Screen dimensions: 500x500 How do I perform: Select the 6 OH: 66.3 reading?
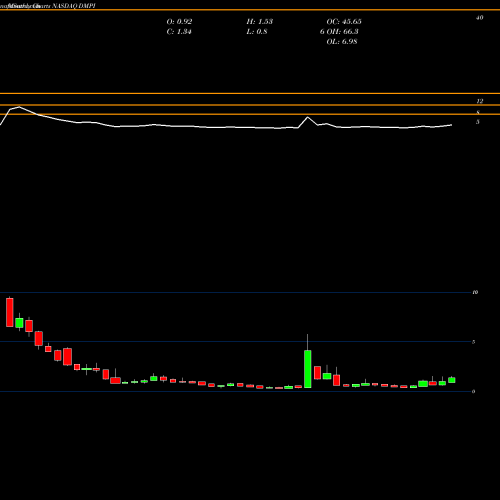tap(339, 32)
